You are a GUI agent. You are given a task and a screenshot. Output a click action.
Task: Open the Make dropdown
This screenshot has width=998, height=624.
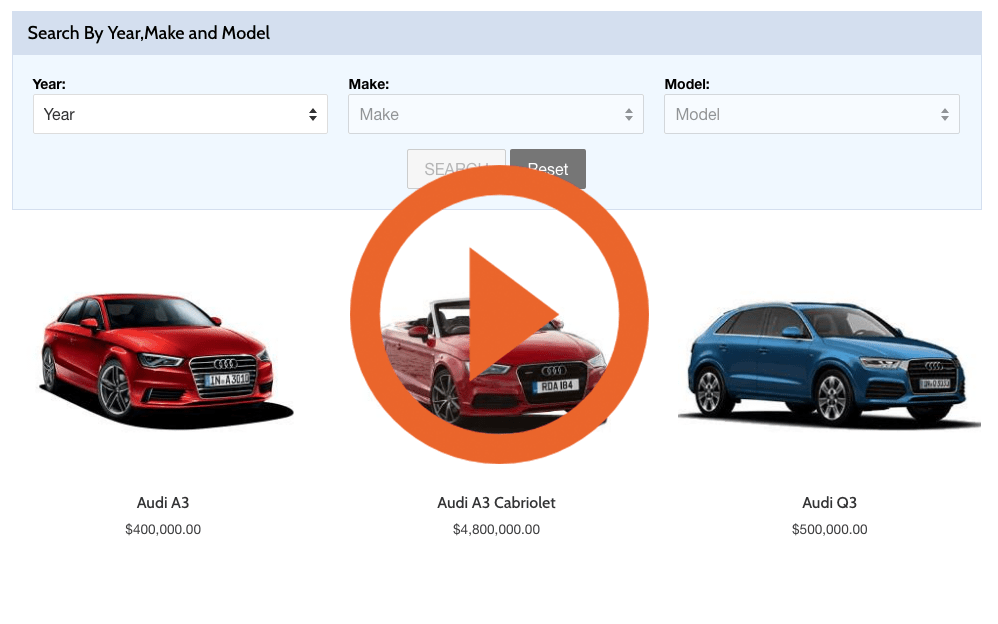coord(496,114)
